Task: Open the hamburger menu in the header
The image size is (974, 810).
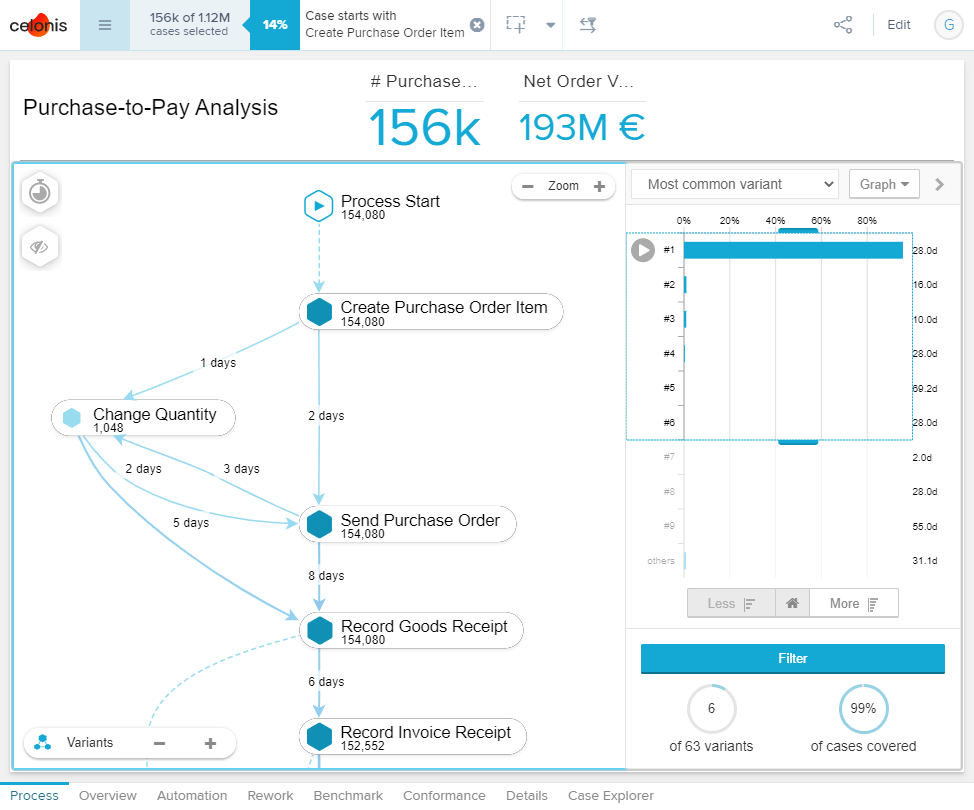Action: tap(105, 25)
